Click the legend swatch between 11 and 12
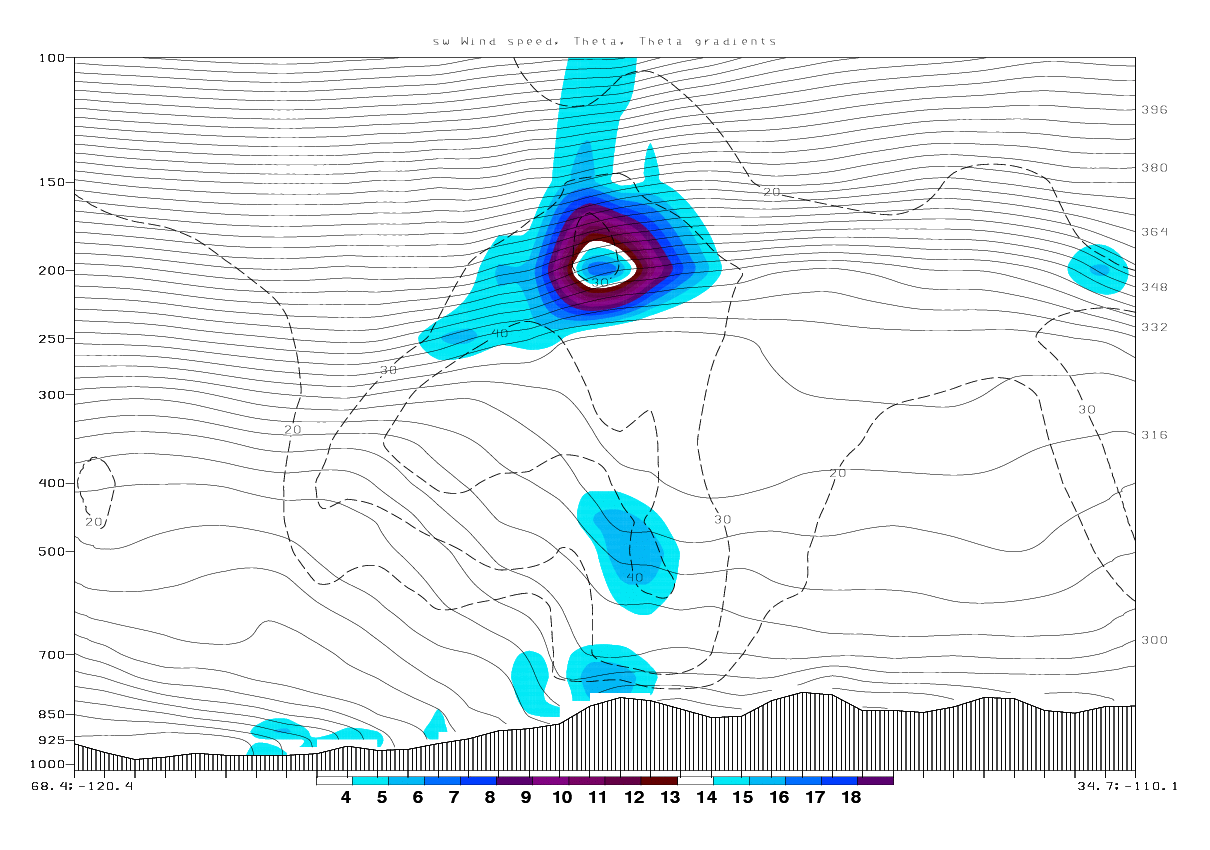Screen dimensions: 1210x850 point(622,780)
